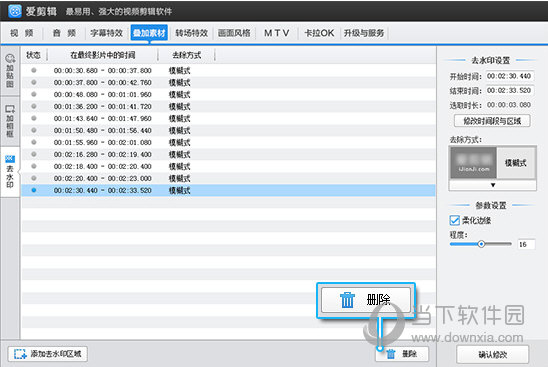The height and width of the screenshot is (367, 548).
Task: Click status dot of row 00:00:30.680
Action: pos(34,70)
